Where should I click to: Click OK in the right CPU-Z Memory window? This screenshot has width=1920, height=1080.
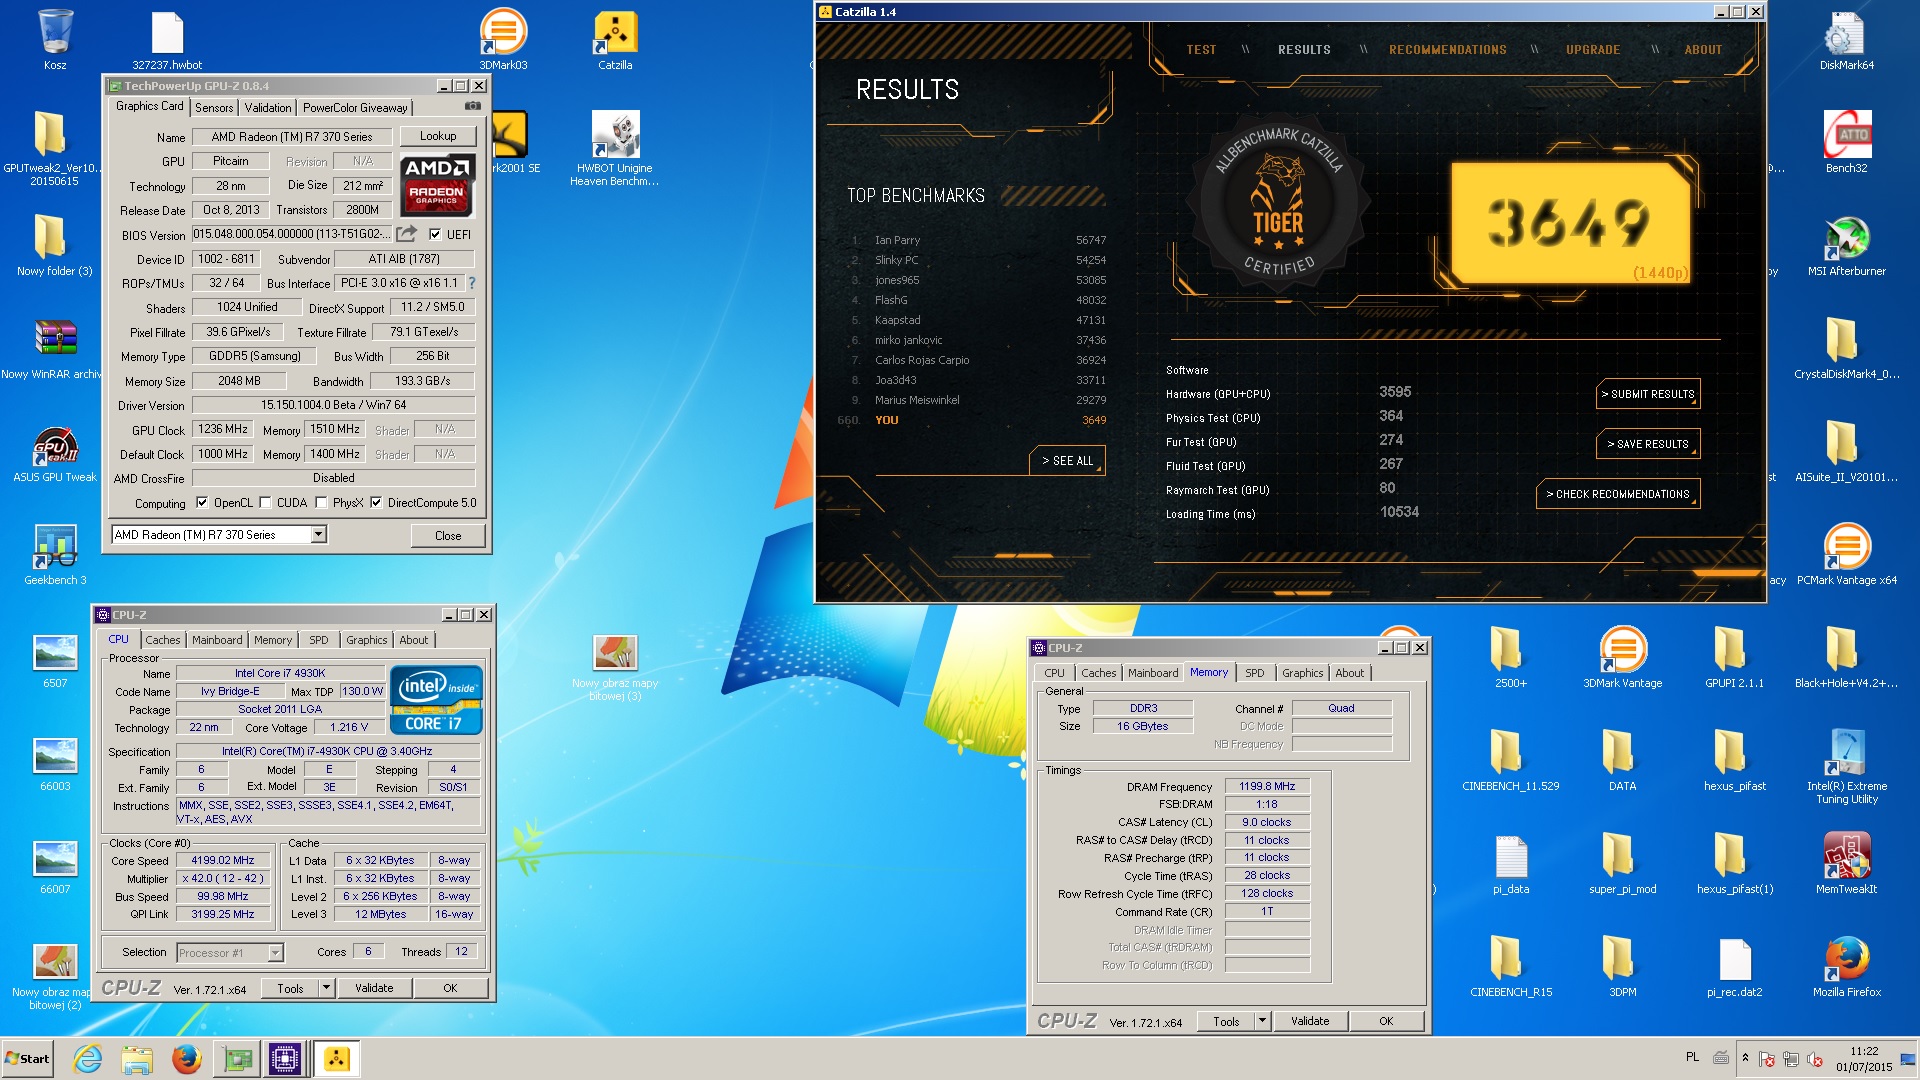pyautogui.click(x=1386, y=1021)
